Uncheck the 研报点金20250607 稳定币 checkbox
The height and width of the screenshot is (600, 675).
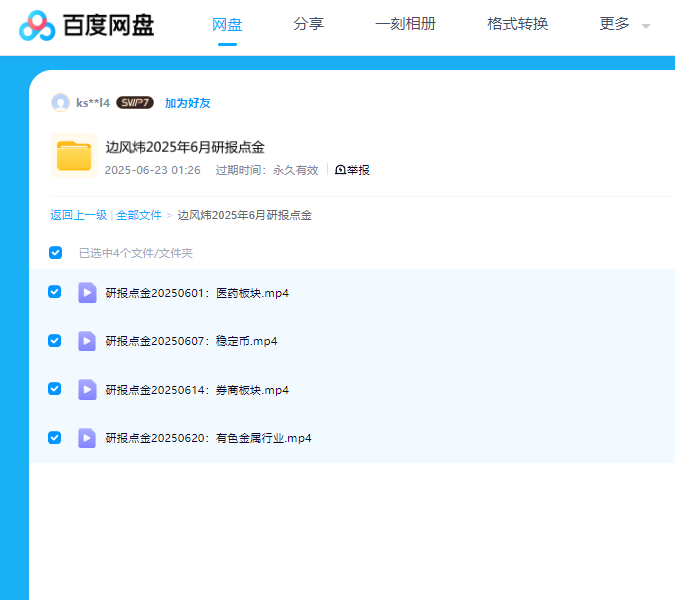click(55, 341)
